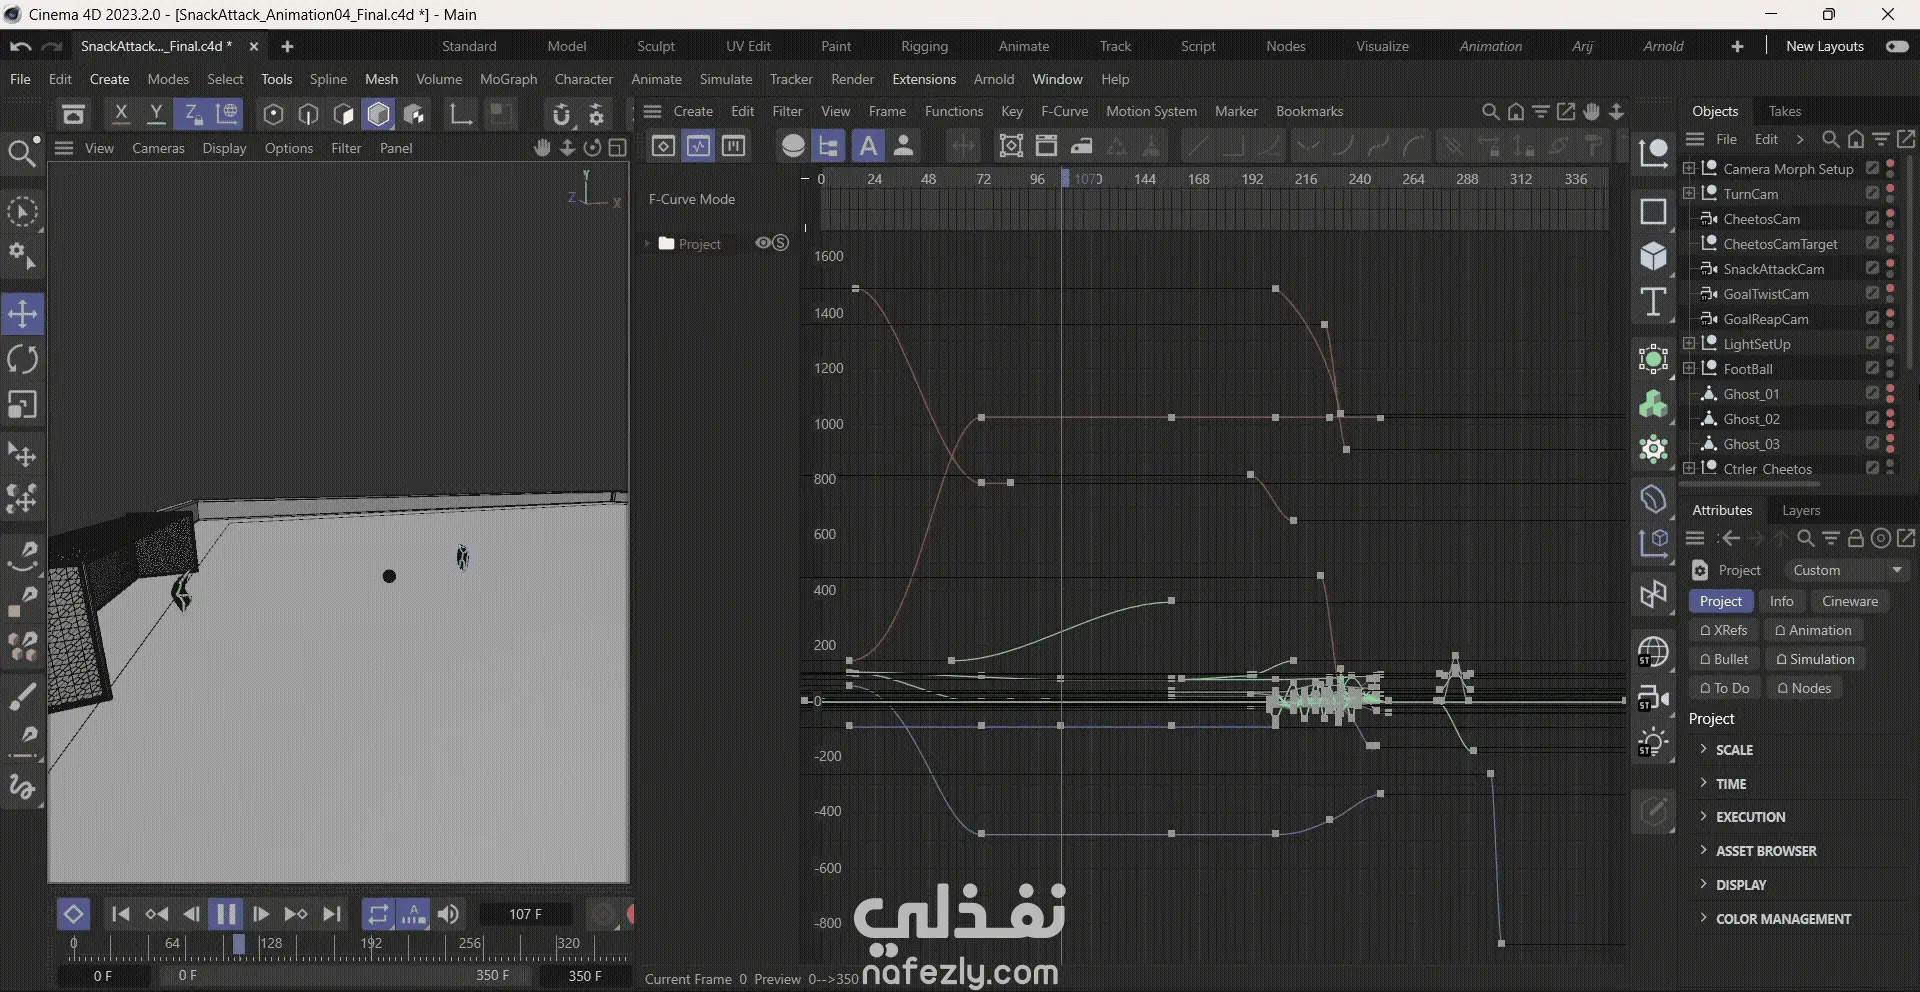Click the Objects manager vertical scrollbar
Screen dimensions: 1920x992
point(1910,262)
